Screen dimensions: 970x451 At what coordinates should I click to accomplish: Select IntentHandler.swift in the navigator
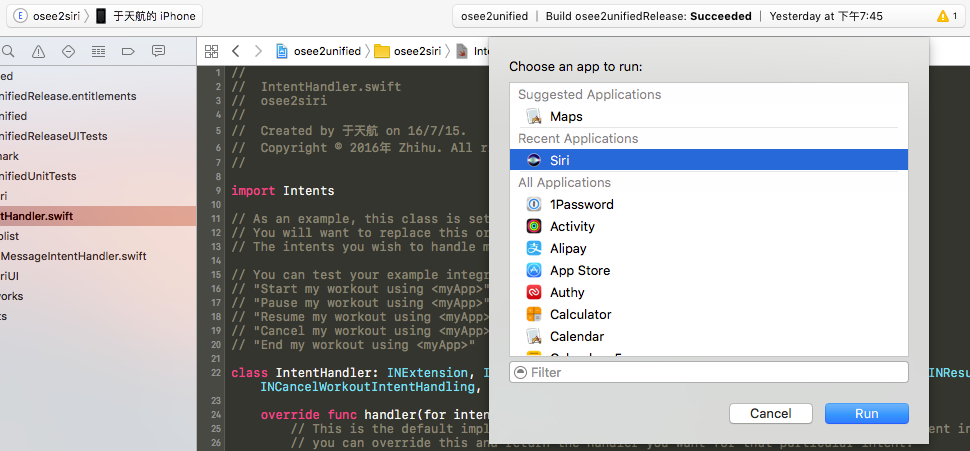[98, 216]
